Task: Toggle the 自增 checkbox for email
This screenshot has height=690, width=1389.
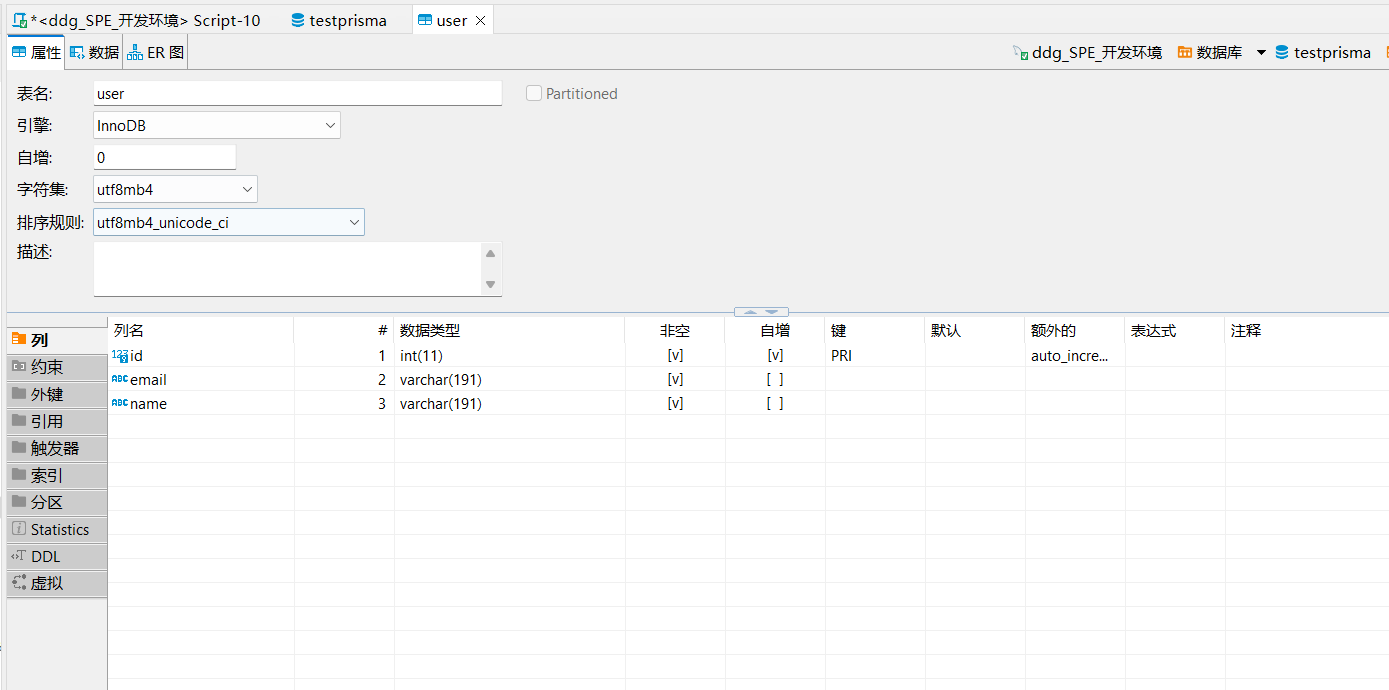Action: point(775,380)
